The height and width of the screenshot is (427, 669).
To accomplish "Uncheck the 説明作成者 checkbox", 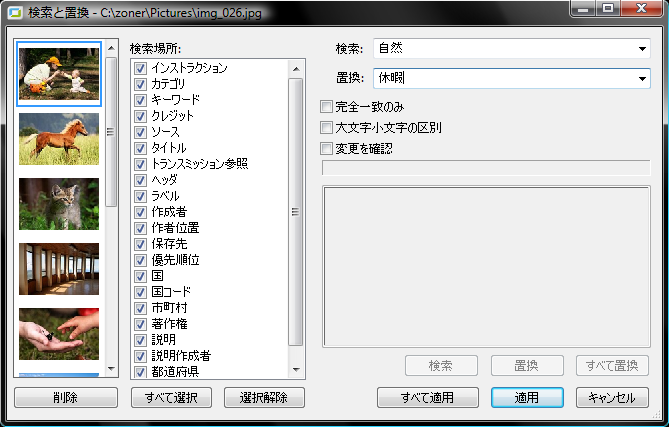I will 140,356.
